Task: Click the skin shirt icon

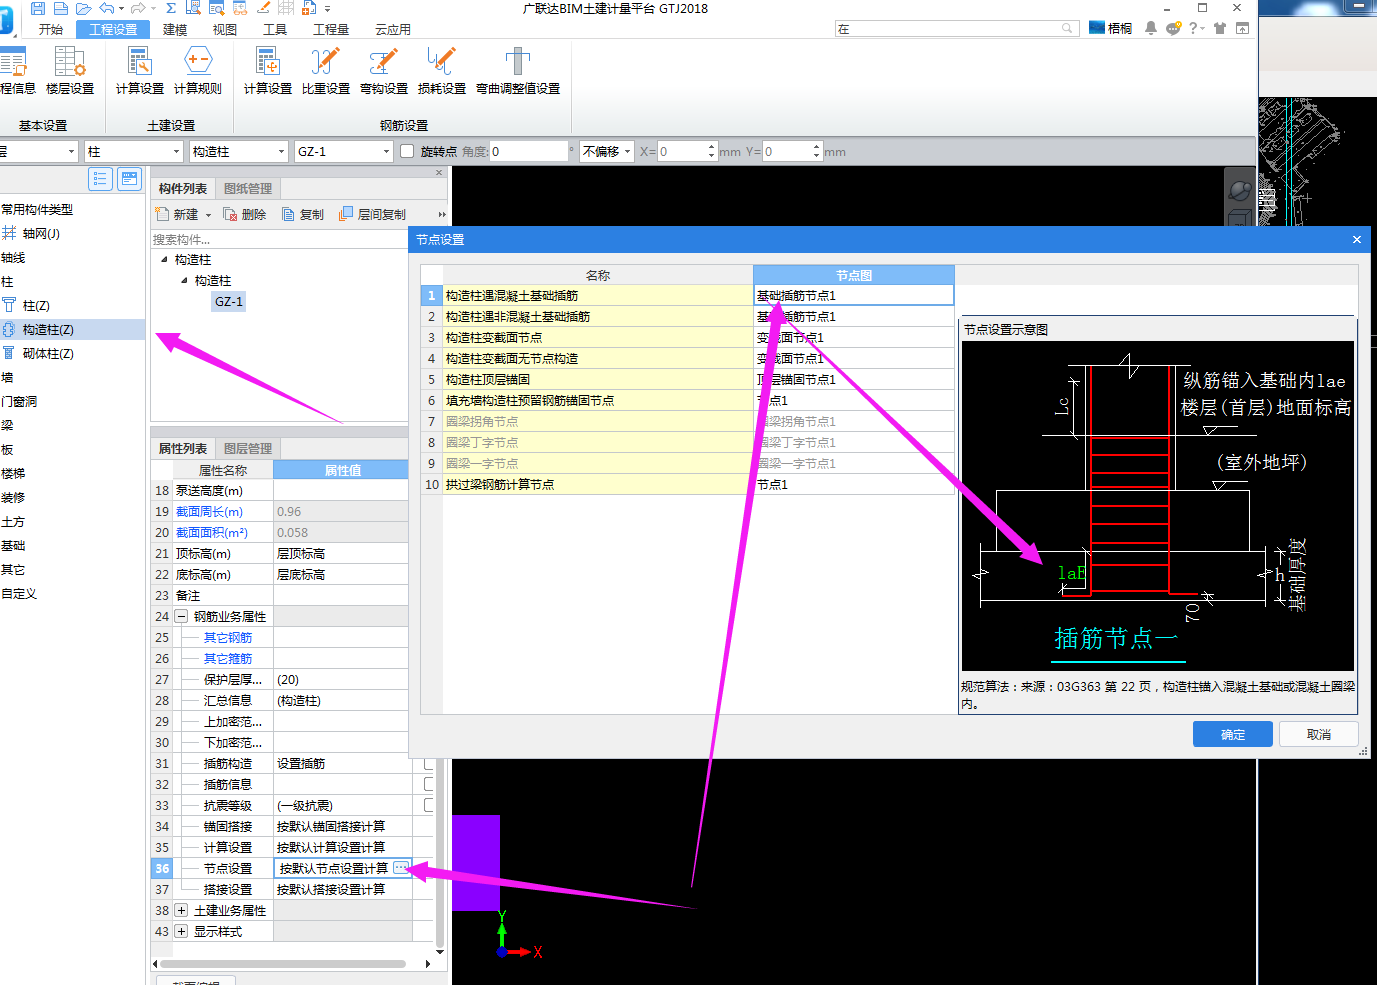Action: [1220, 28]
